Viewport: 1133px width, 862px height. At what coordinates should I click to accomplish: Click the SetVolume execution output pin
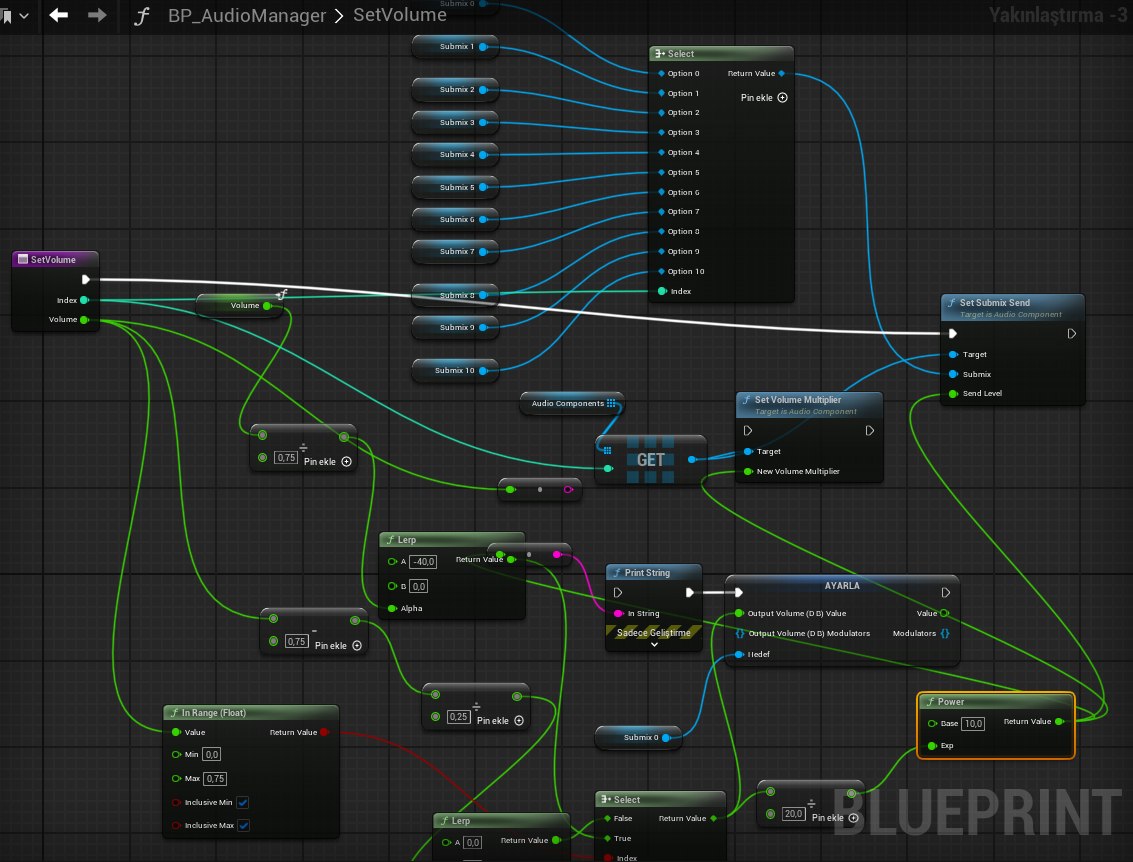(85, 280)
